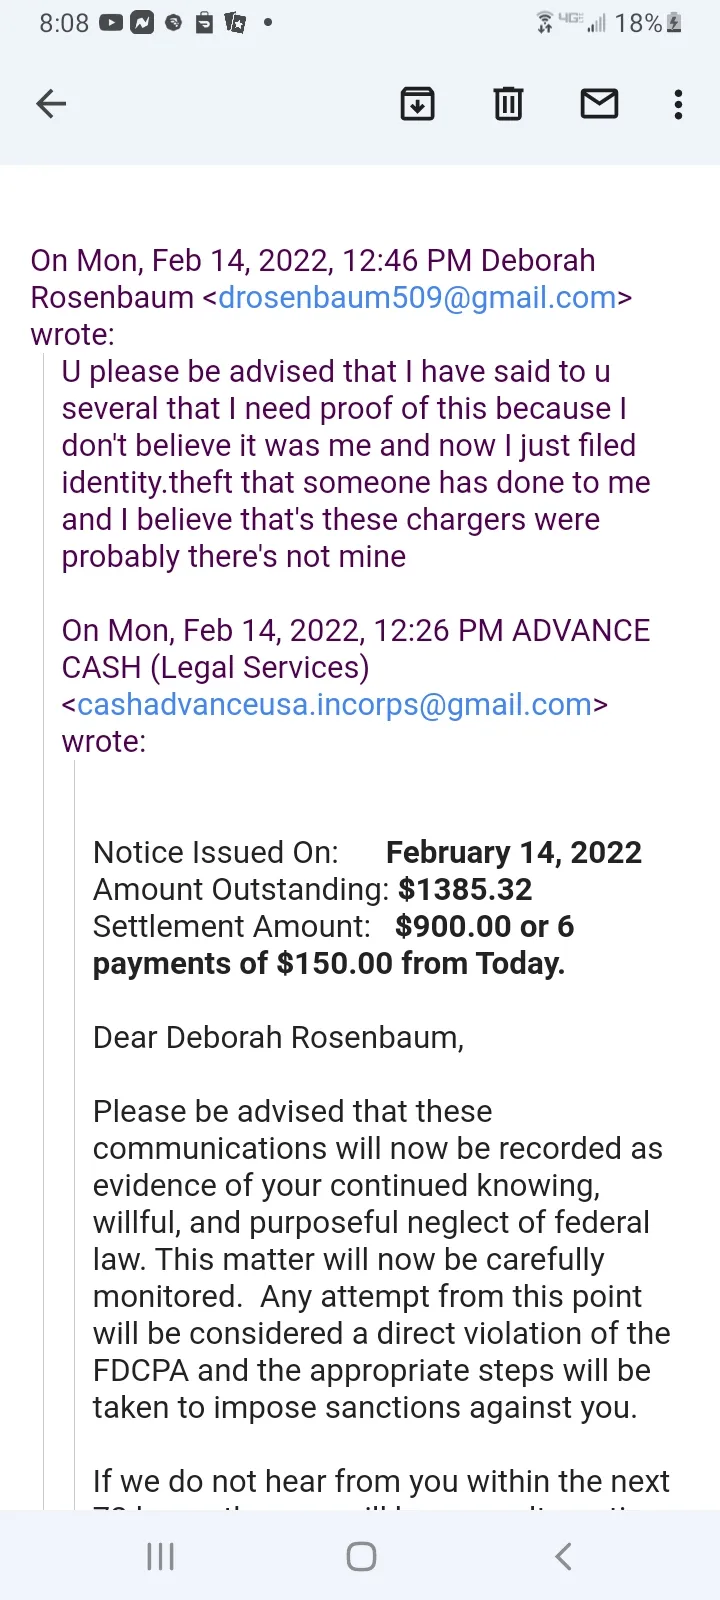Image resolution: width=720 pixels, height=1600 pixels.
Task: Tap the Android navigation back chevron
Action: point(563,1556)
